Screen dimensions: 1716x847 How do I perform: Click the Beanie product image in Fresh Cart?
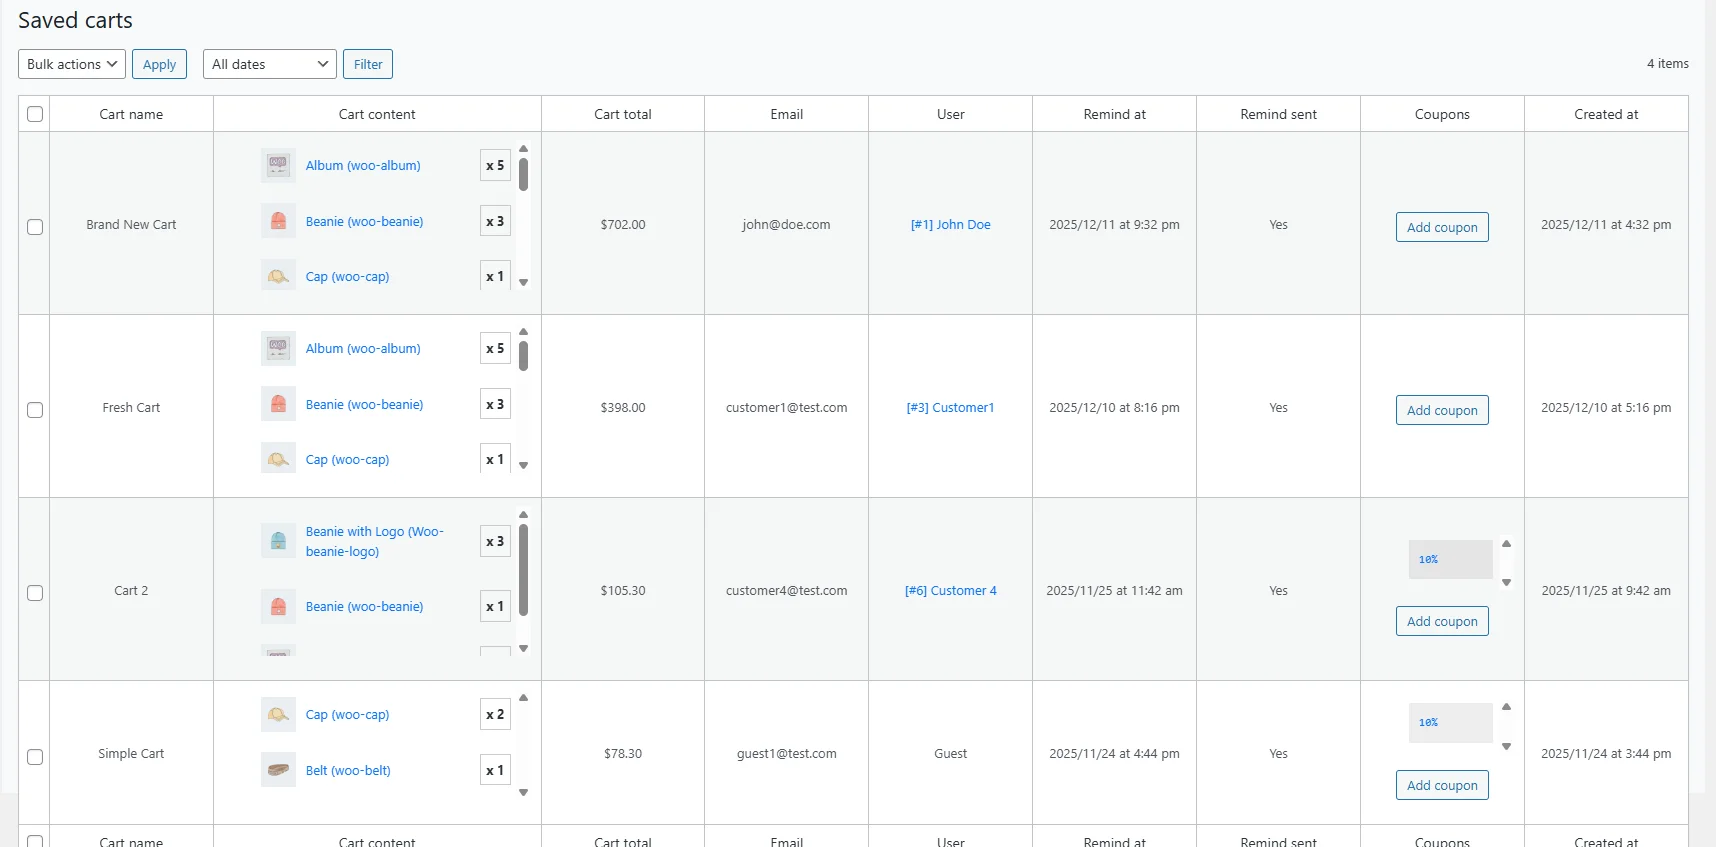(x=278, y=404)
